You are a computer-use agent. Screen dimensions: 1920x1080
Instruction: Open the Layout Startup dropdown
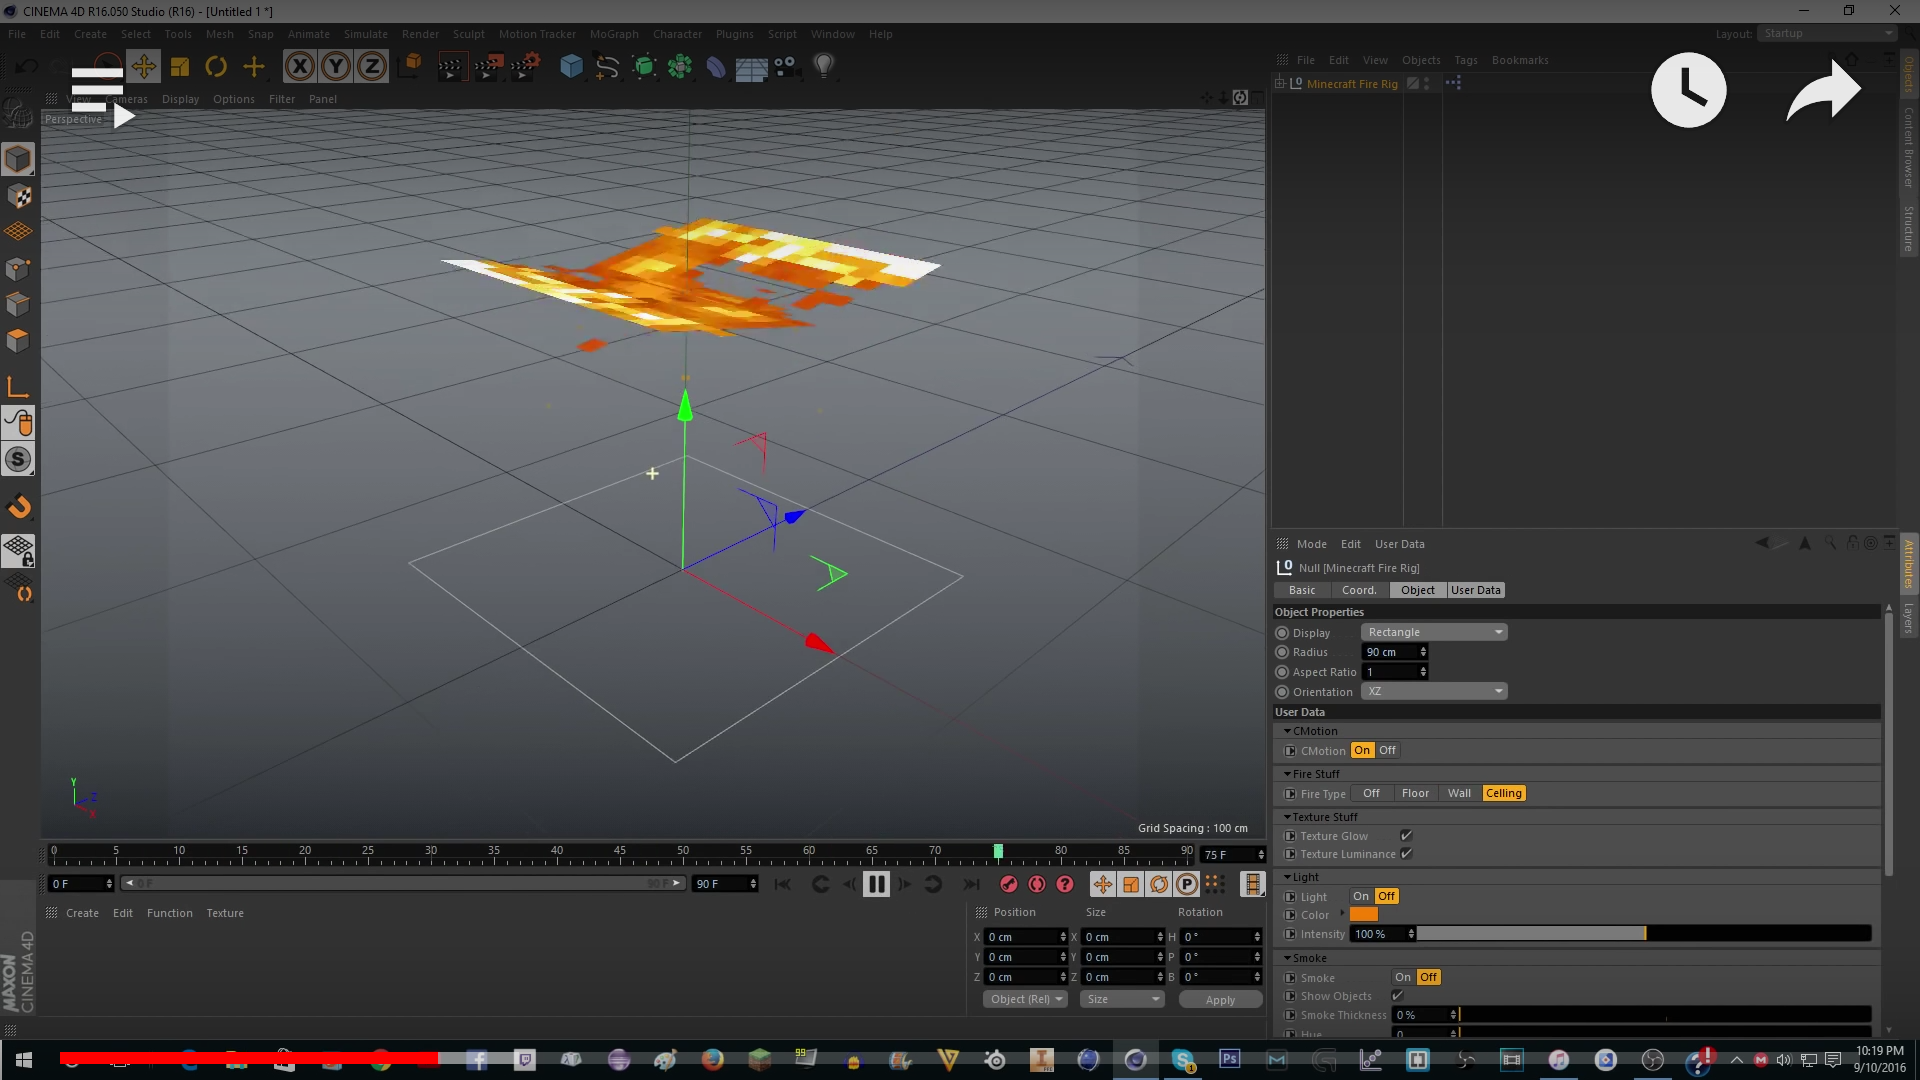pyautogui.click(x=1827, y=33)
